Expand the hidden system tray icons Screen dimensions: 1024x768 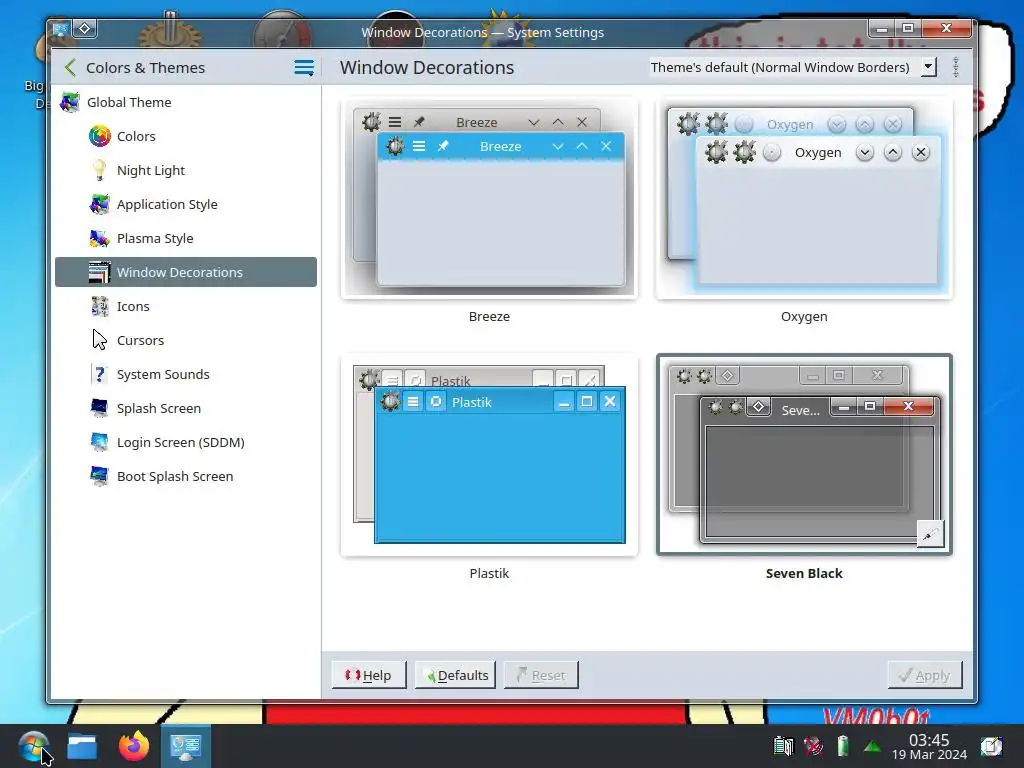872,746
